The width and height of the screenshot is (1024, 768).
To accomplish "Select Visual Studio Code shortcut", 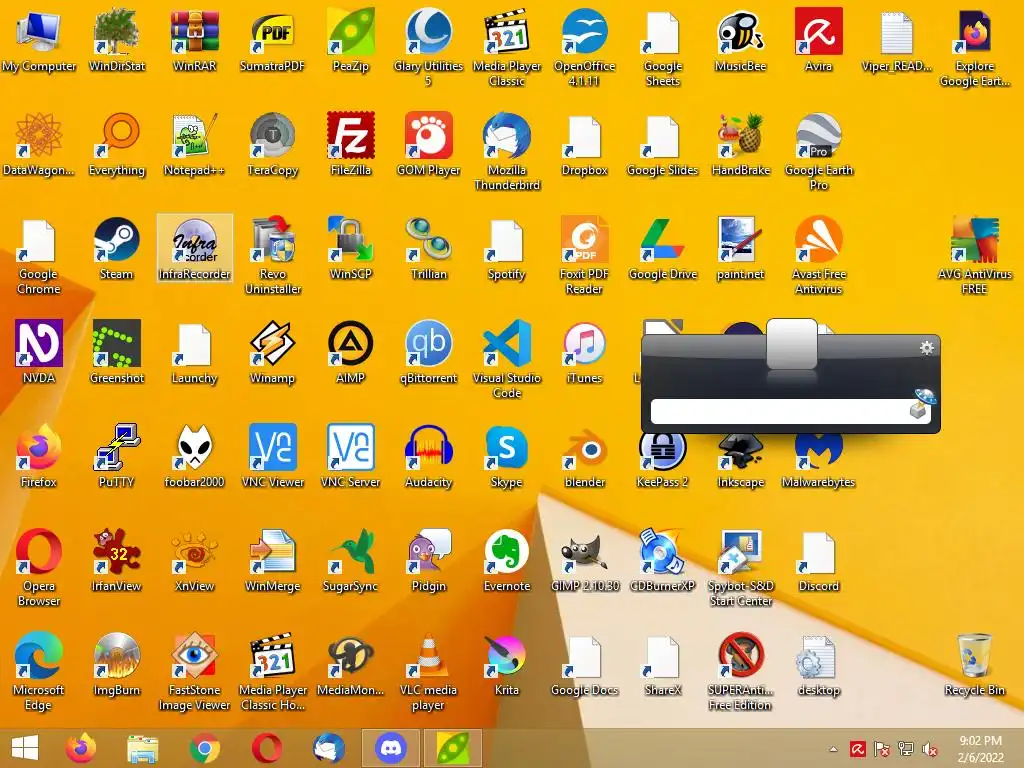I will click(507, 360).
